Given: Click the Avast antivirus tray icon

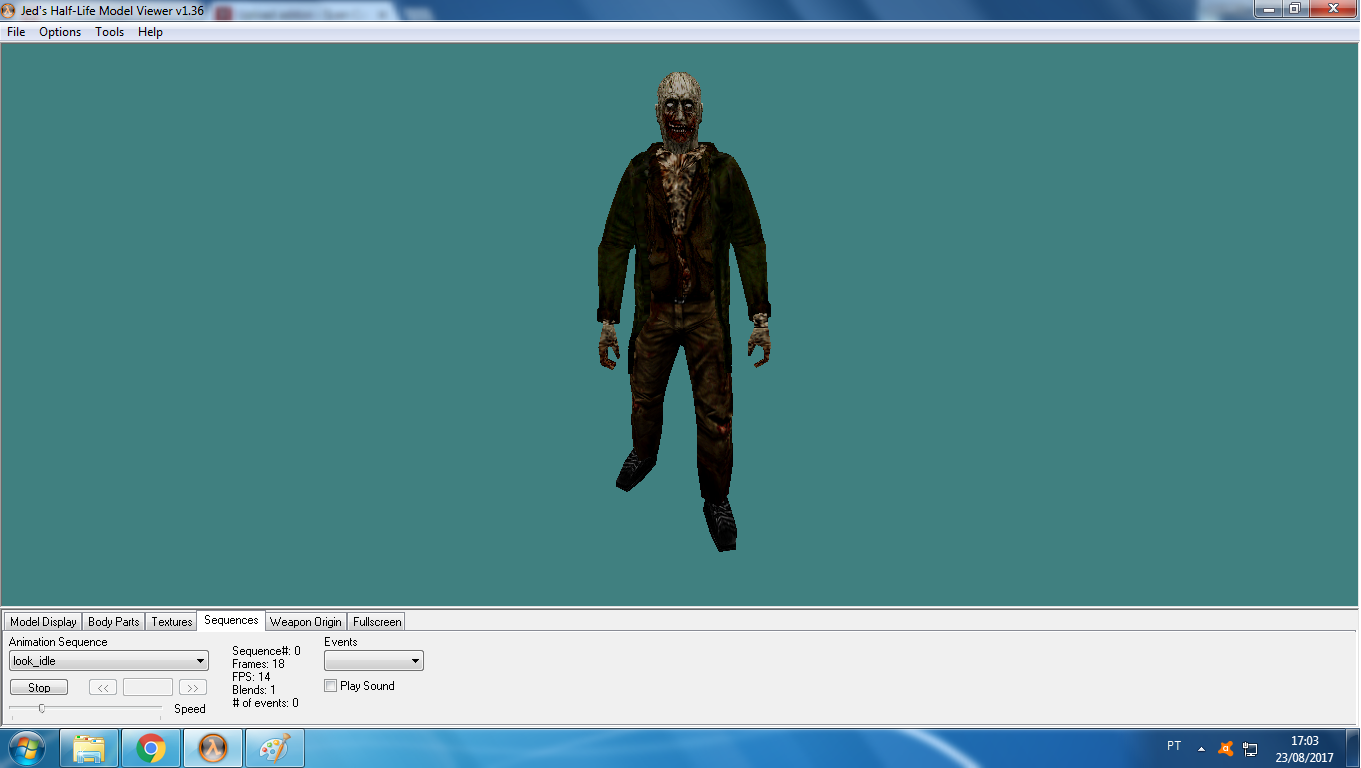Looking at the screenshot, I should click(x=1226, y=748).
